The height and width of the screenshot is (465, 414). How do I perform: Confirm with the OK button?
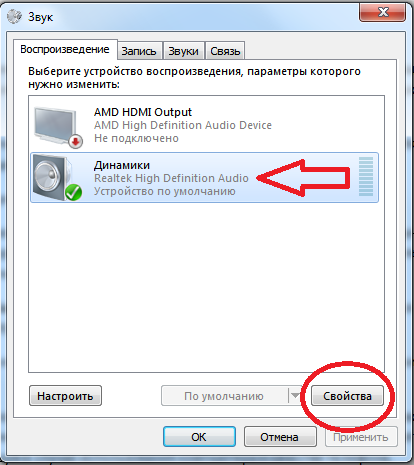pos(199,437)
